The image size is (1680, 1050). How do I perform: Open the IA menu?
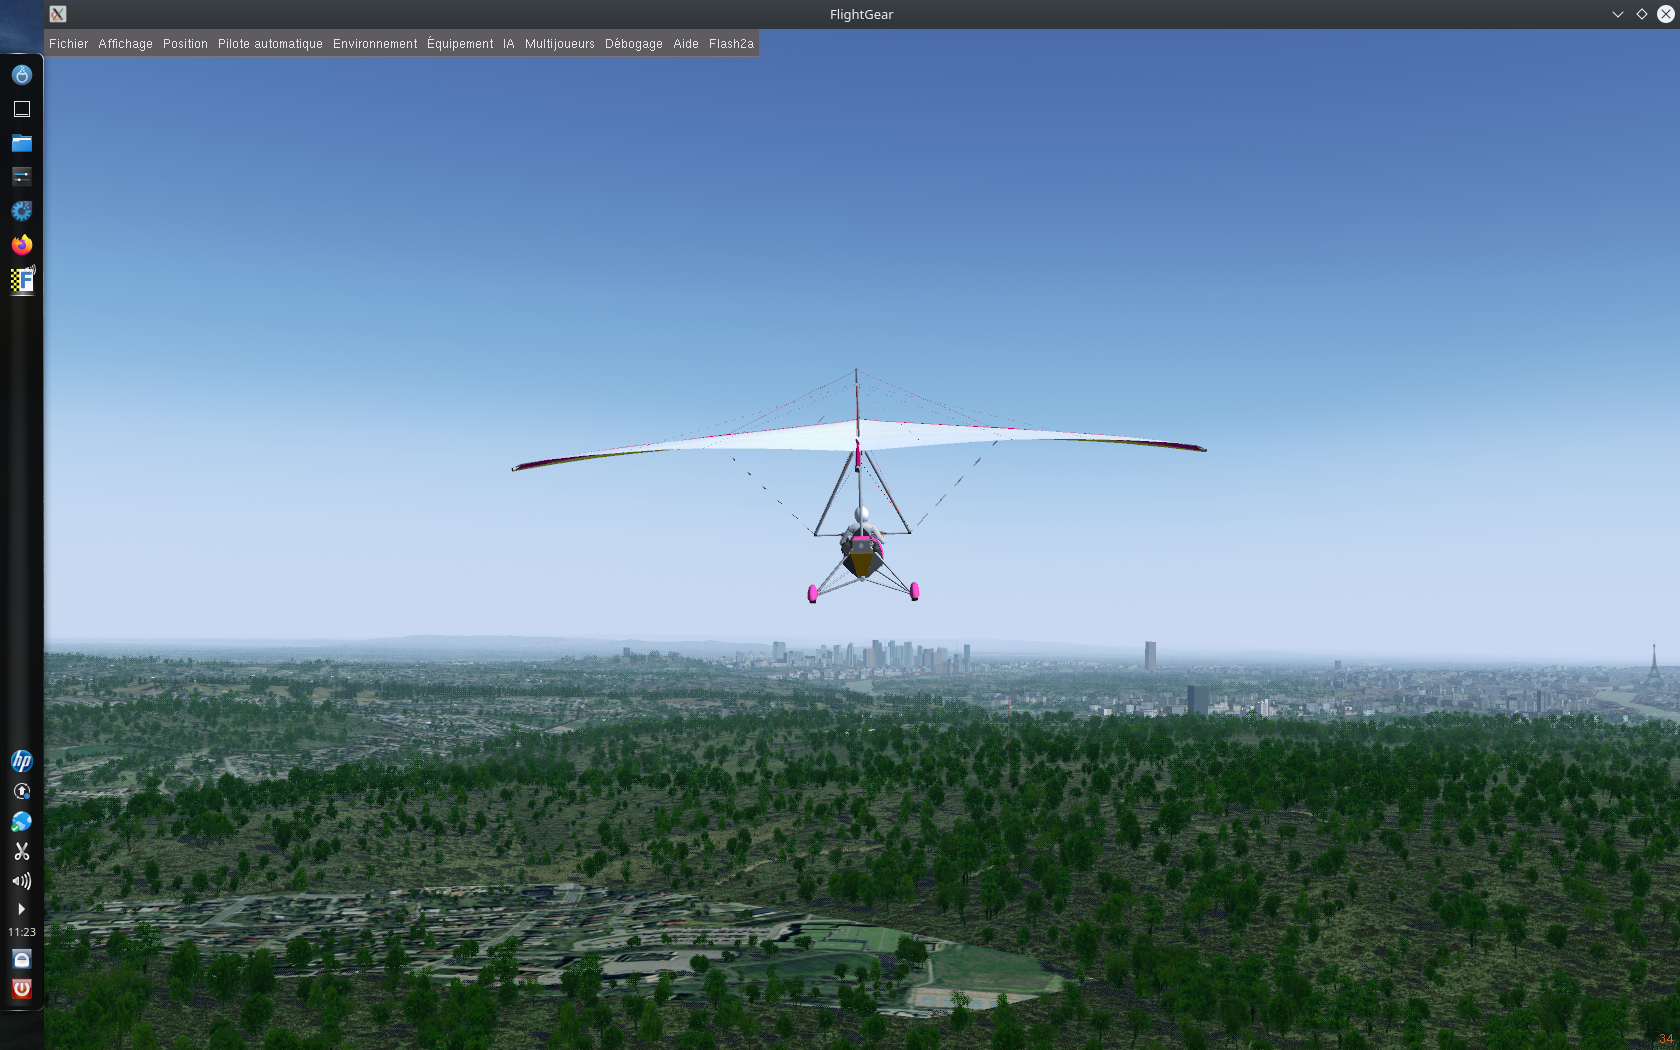point(508,44)
